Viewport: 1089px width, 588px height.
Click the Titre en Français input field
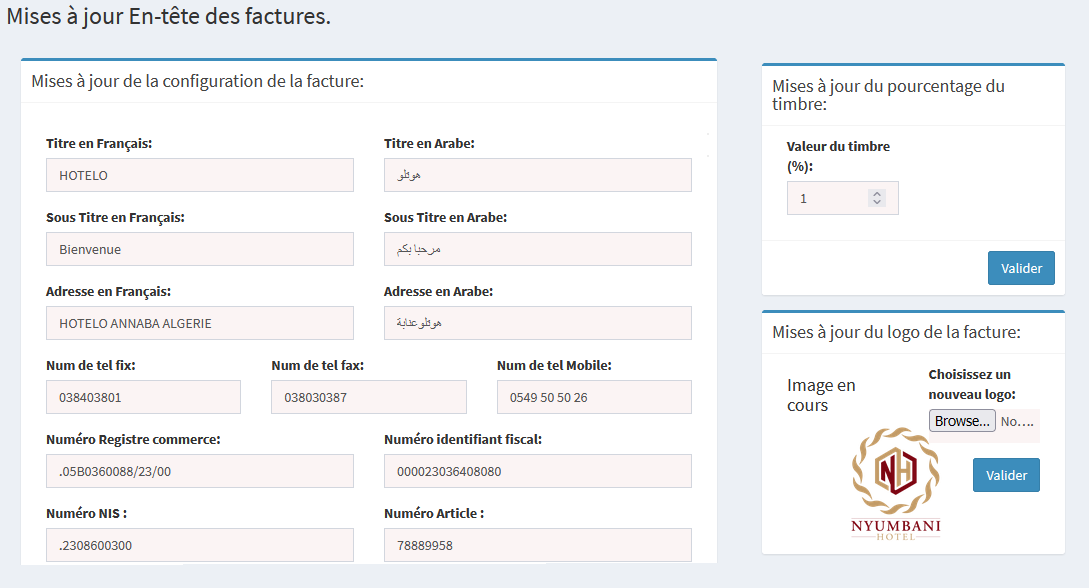[x=199, y=175]
